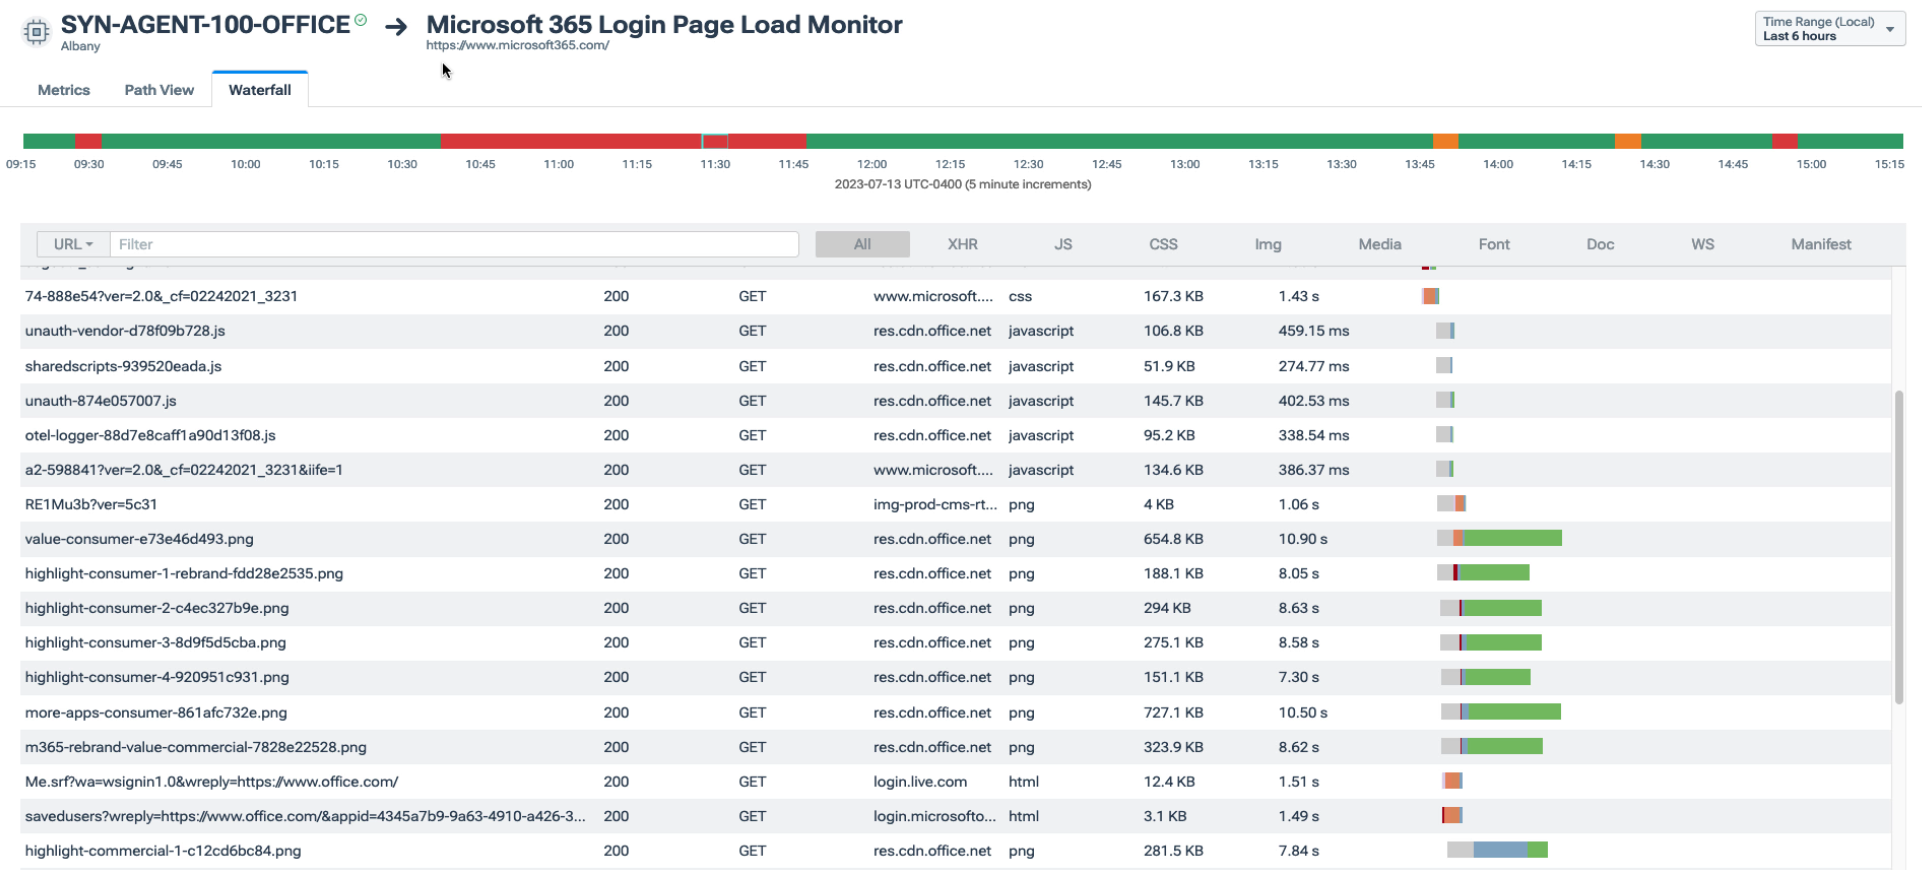Click the waterfall bar for highlight-commercial-1-c12cd6bc84.png
Viewport: 1922px width, 877px height.
point(1497,850)
